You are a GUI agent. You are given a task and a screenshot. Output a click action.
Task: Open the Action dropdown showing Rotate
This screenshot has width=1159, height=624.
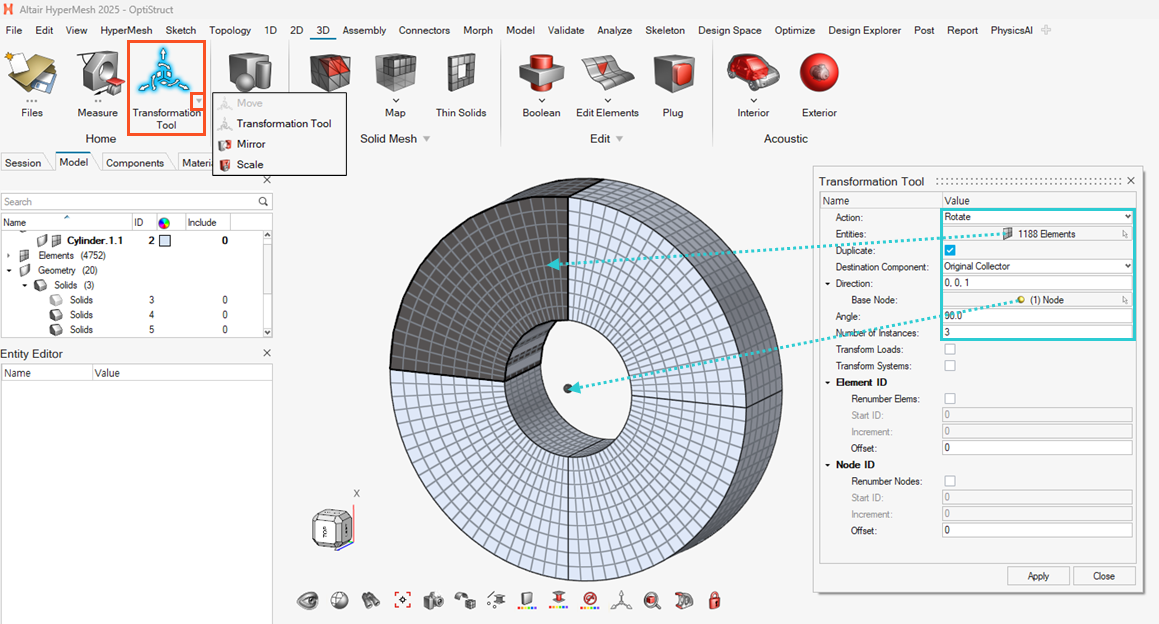(1037, 217)
